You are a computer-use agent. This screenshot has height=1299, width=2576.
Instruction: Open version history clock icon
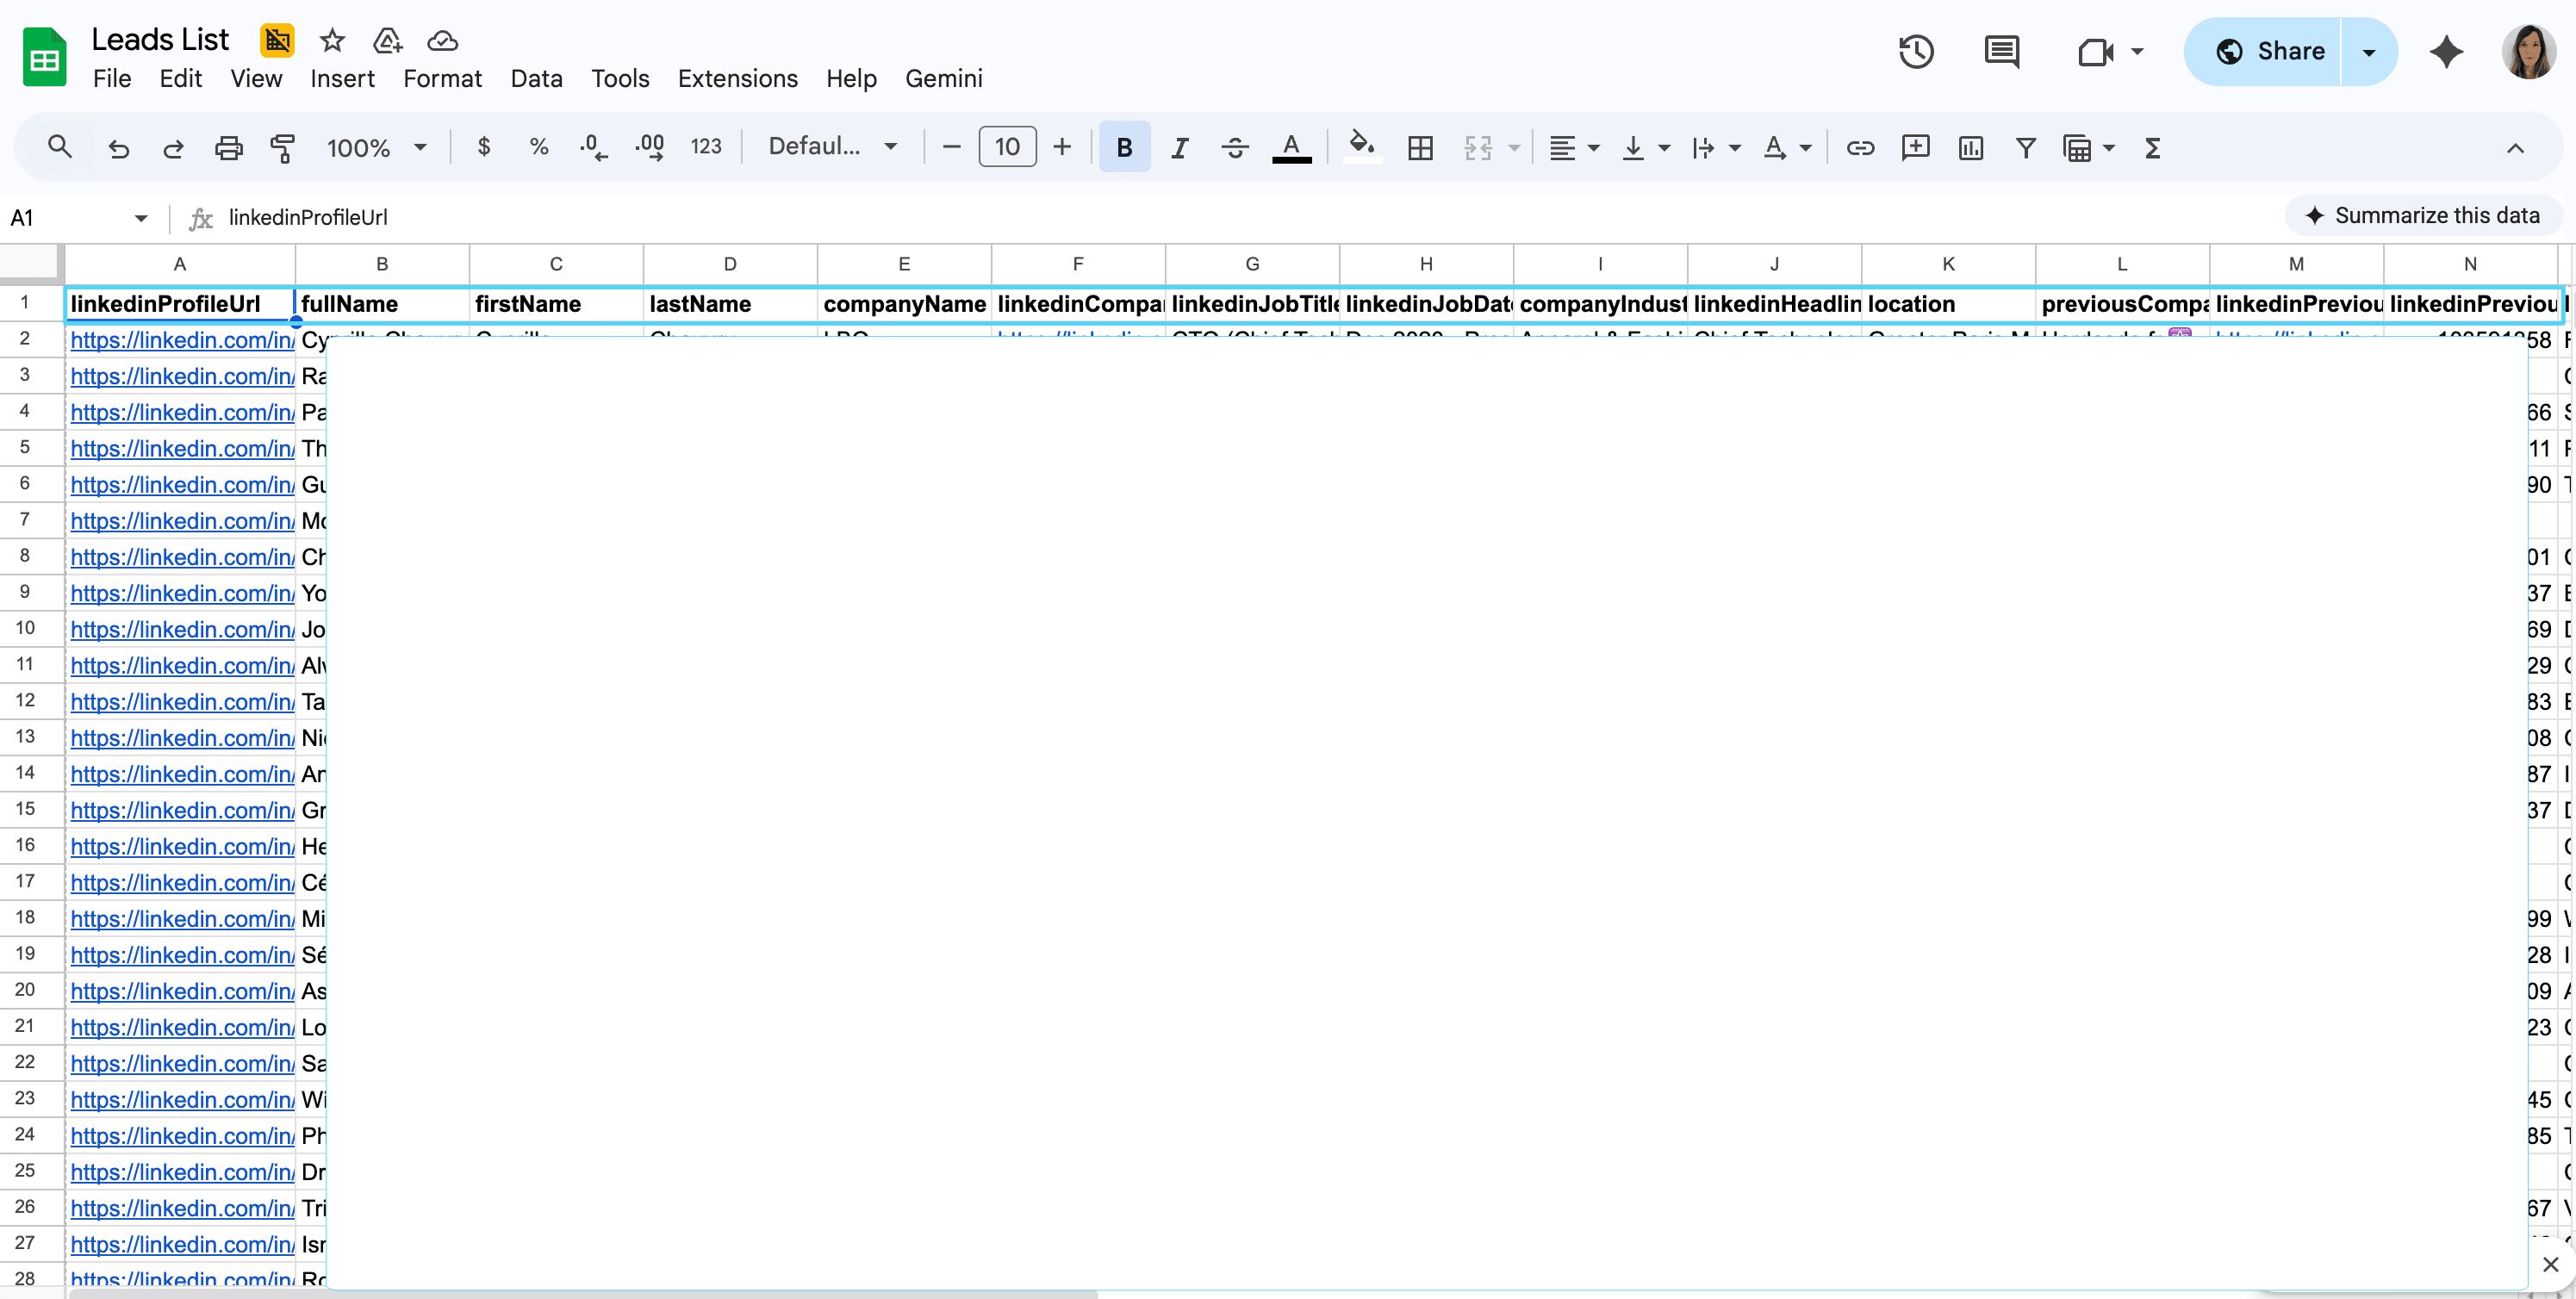tap(1917, 51)
